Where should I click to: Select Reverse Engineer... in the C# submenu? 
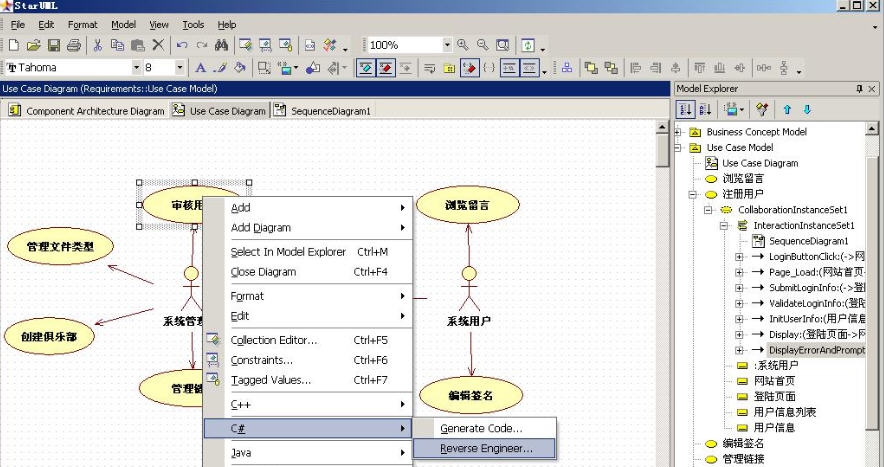click(x=486, y=449)
